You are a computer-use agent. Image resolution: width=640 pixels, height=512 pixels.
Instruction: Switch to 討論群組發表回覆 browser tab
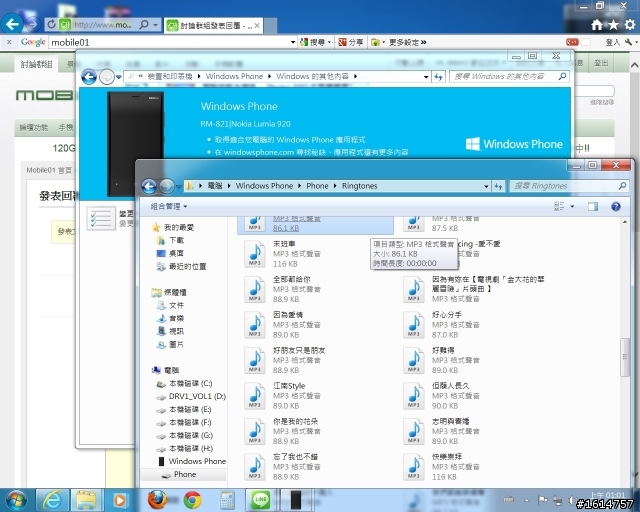point(214,26)
